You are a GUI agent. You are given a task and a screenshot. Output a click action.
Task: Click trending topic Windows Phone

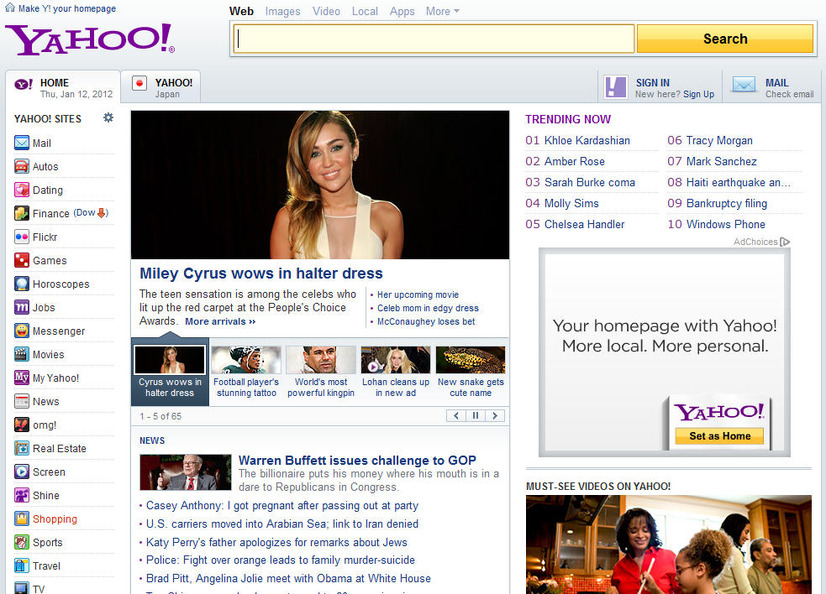[725, 224]
